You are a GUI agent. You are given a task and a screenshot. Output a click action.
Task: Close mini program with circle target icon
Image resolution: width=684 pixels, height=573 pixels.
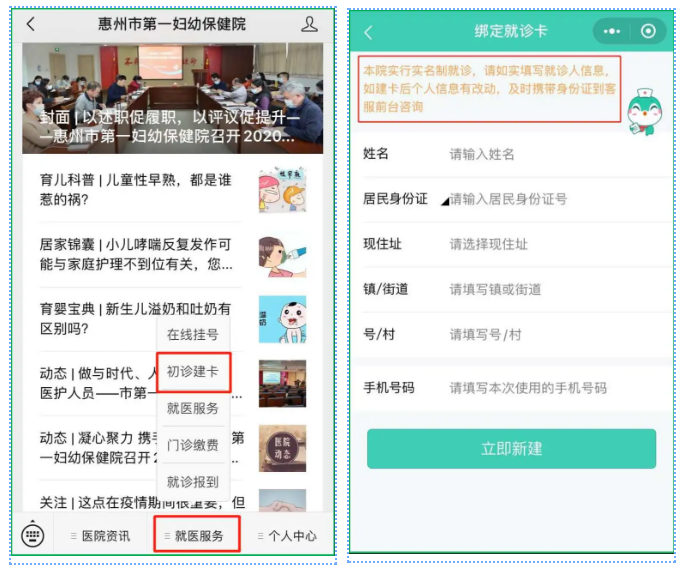[648, 31]
